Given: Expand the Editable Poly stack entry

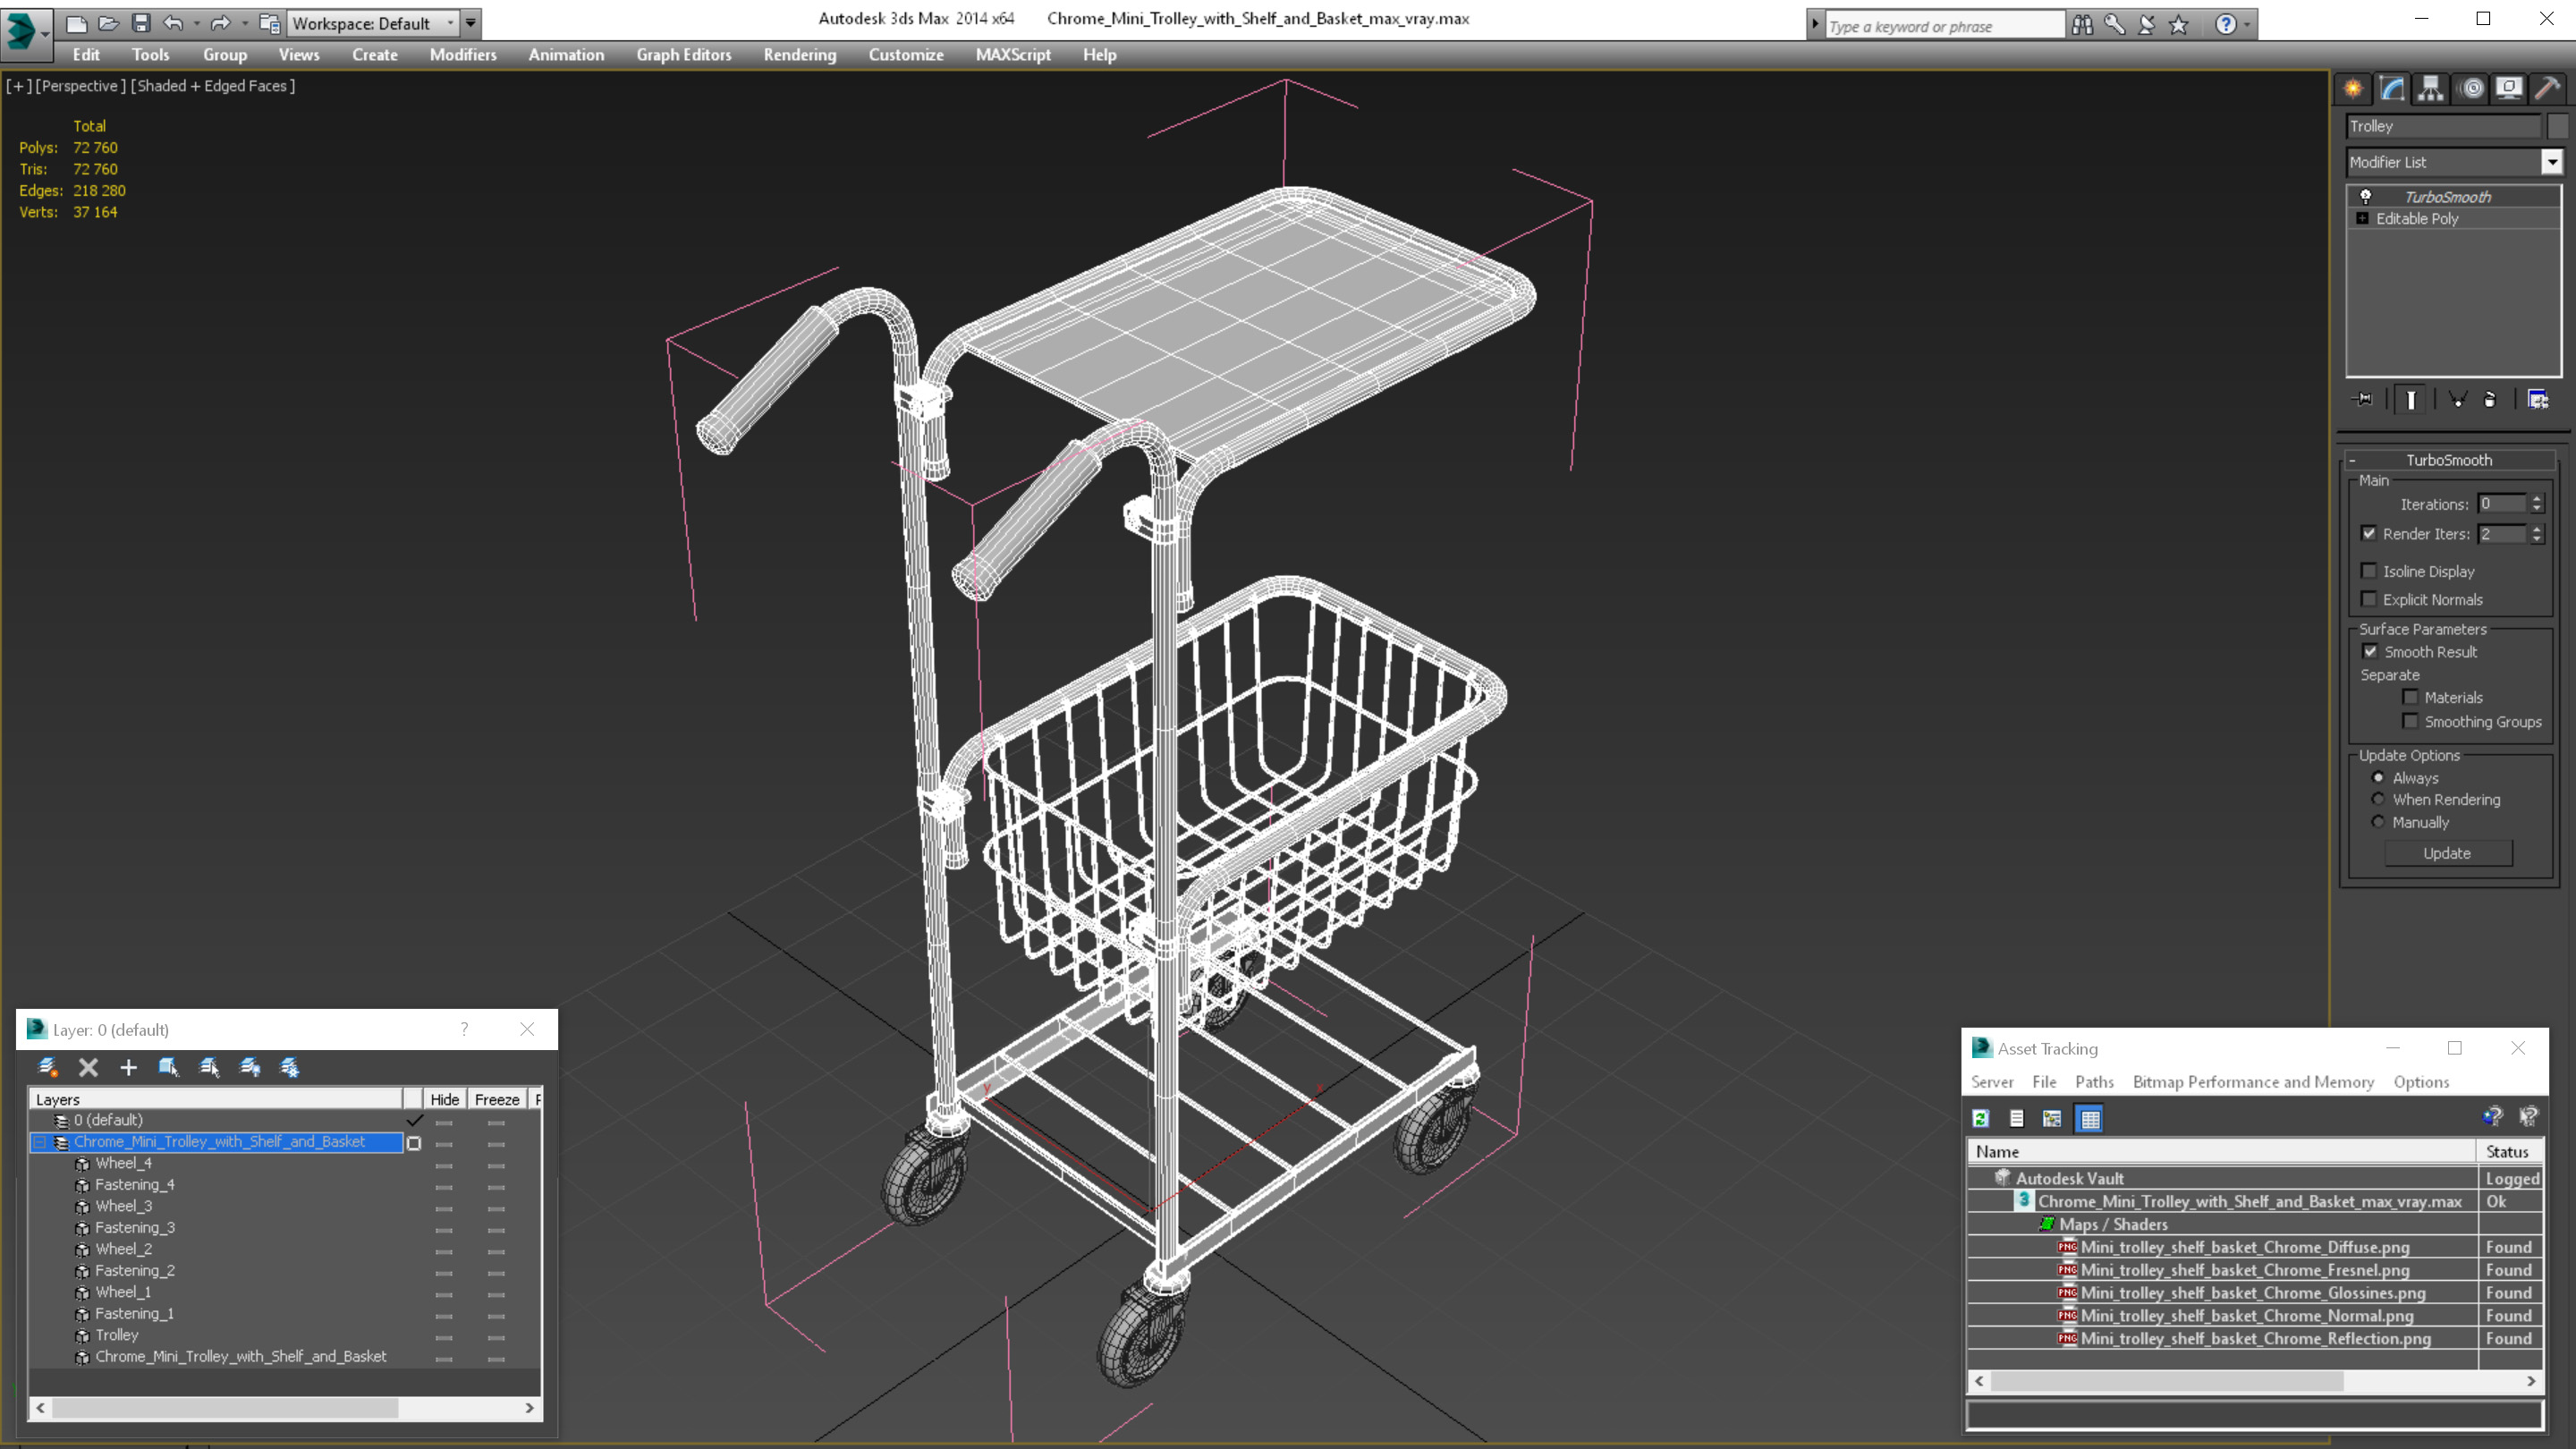Looking at the screenshot, I should tap(2362, 218).
